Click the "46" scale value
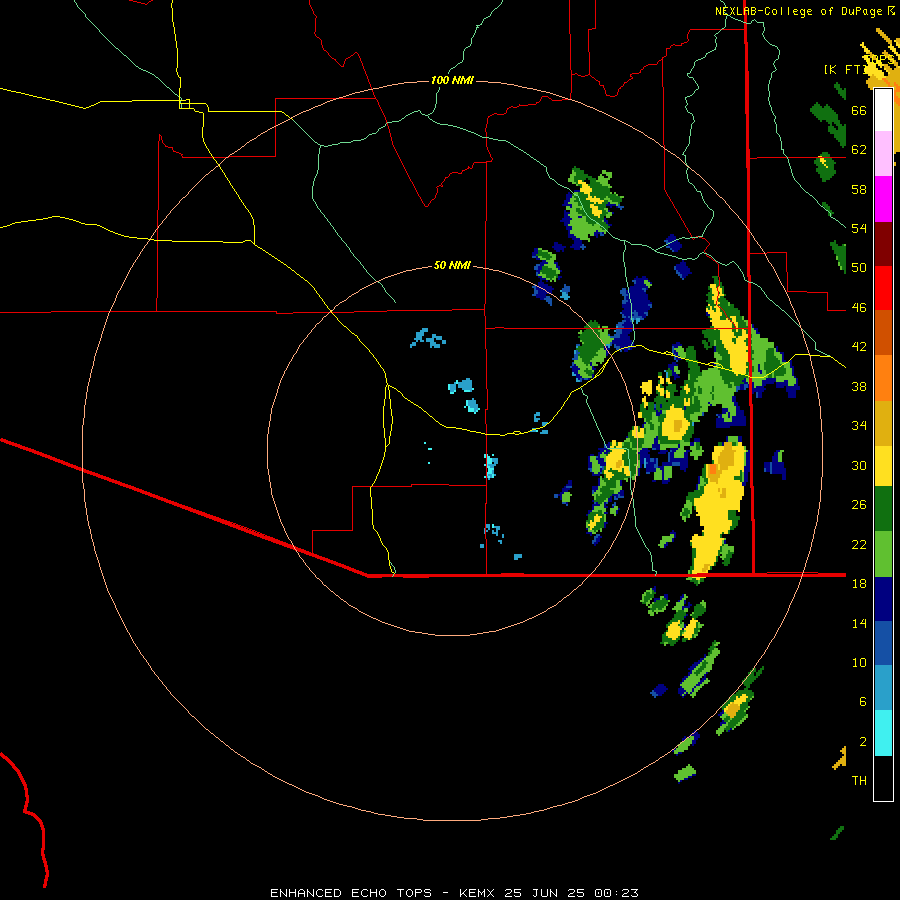The height and width of the screenshot is (900, 900). tap(859, 308)
